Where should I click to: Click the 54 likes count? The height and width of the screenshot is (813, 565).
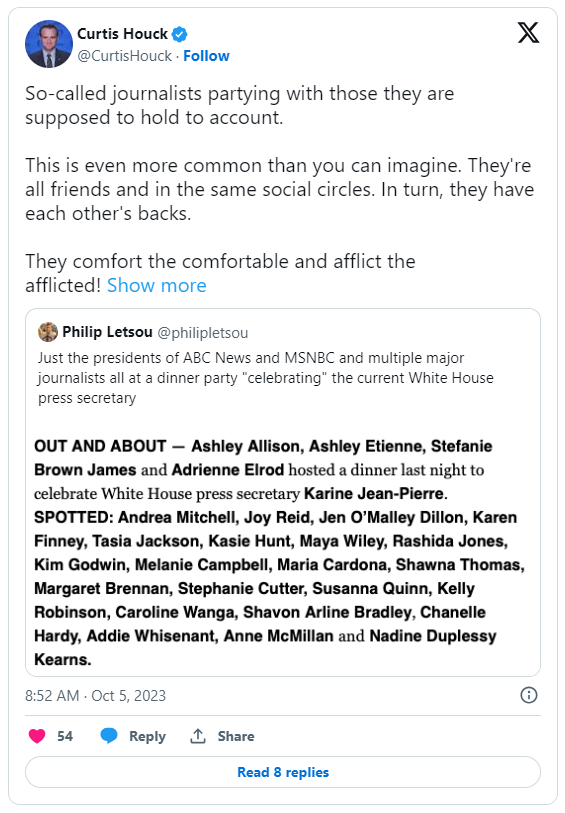65,736
